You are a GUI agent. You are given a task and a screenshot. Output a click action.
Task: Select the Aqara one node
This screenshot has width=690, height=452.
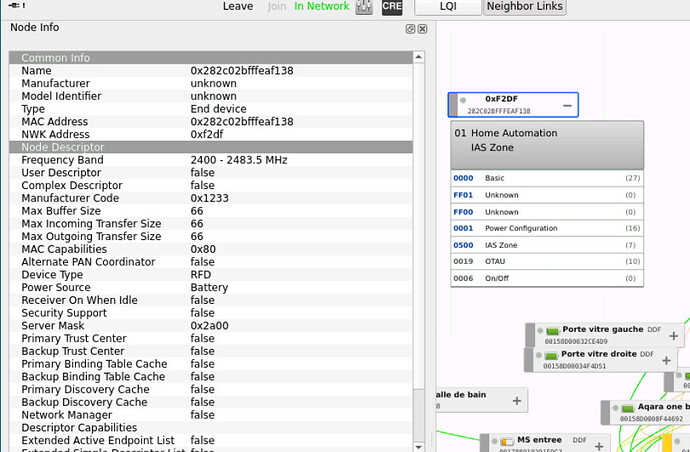coord(646,412)
